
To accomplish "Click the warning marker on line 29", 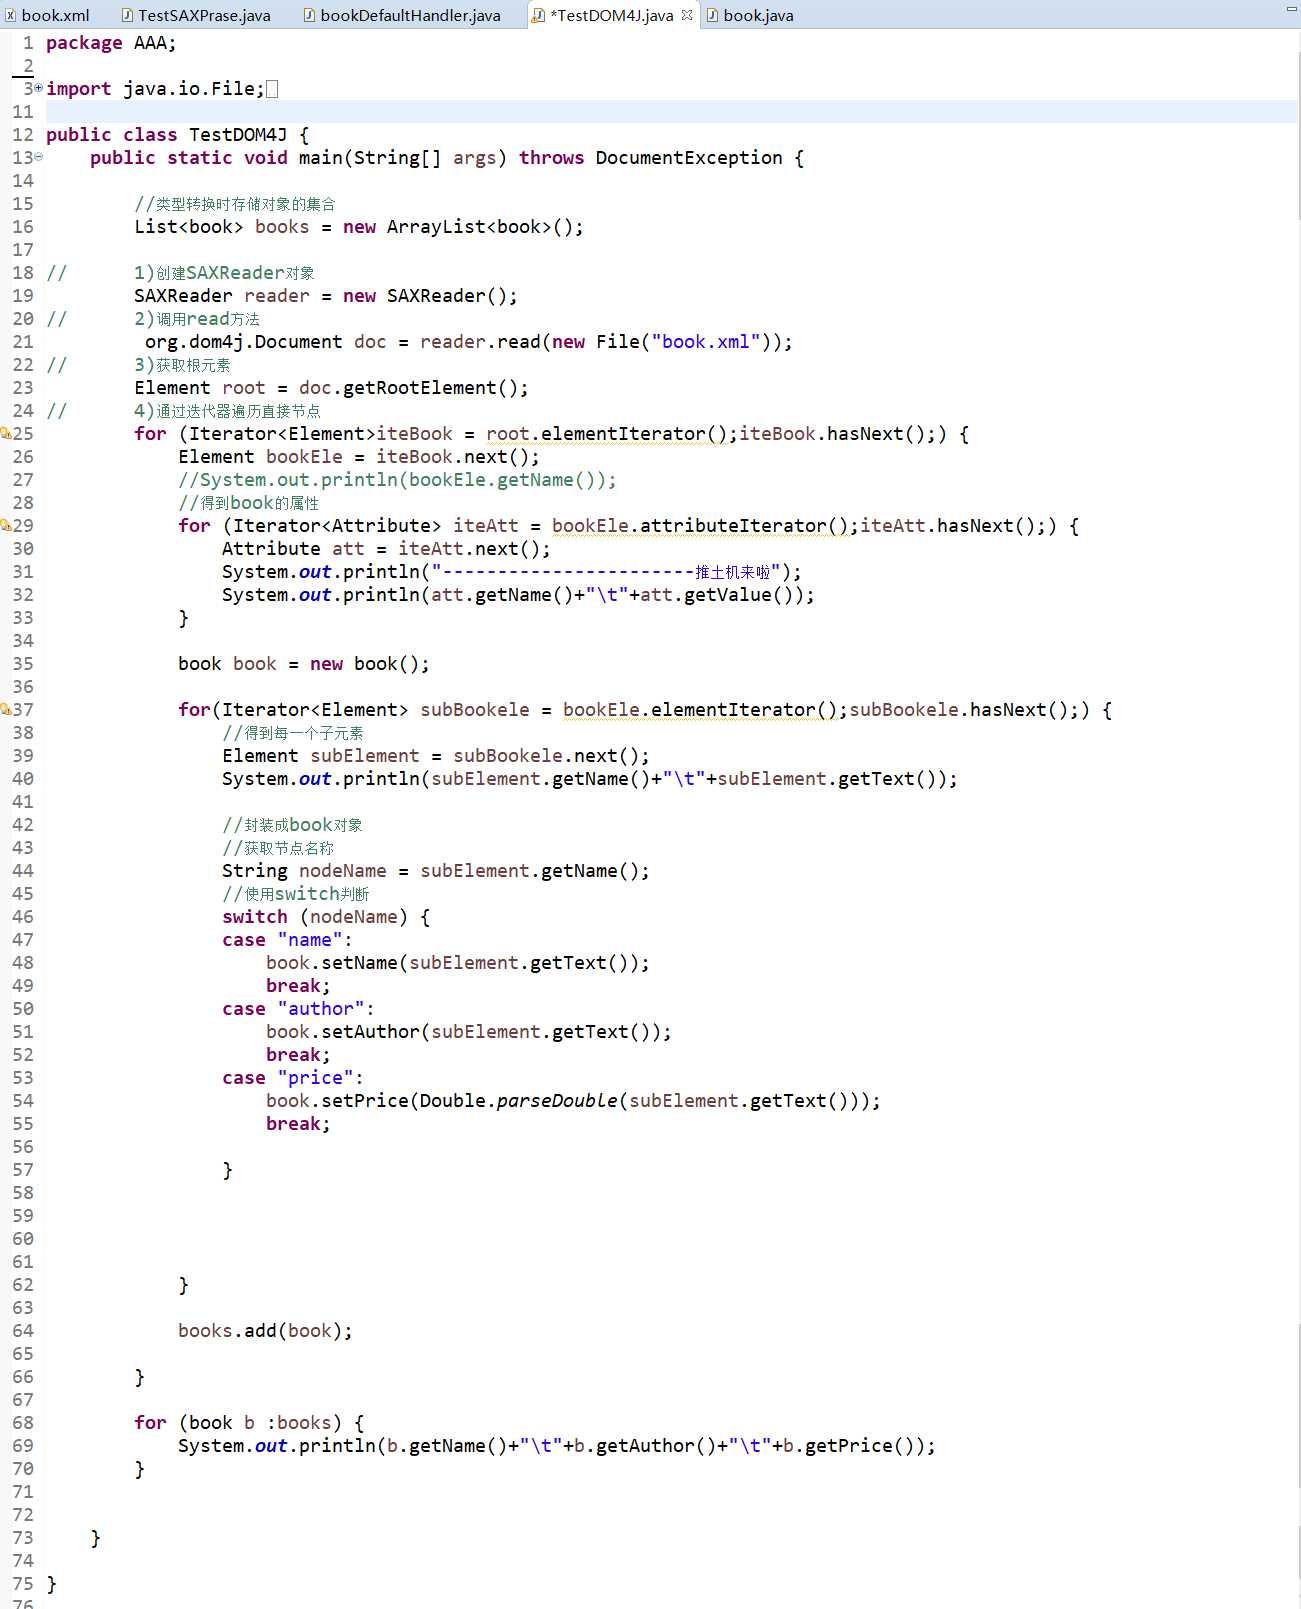I will 6,525.
